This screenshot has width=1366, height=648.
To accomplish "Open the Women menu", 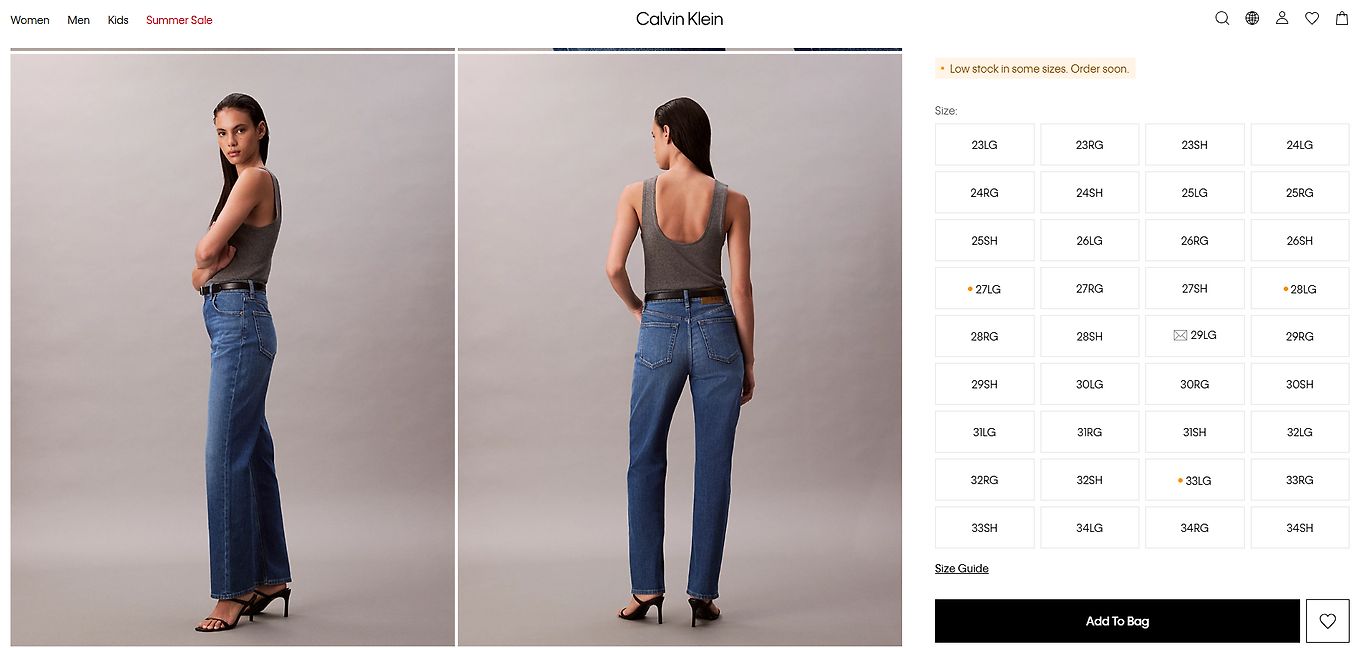I will click(30, 20).
